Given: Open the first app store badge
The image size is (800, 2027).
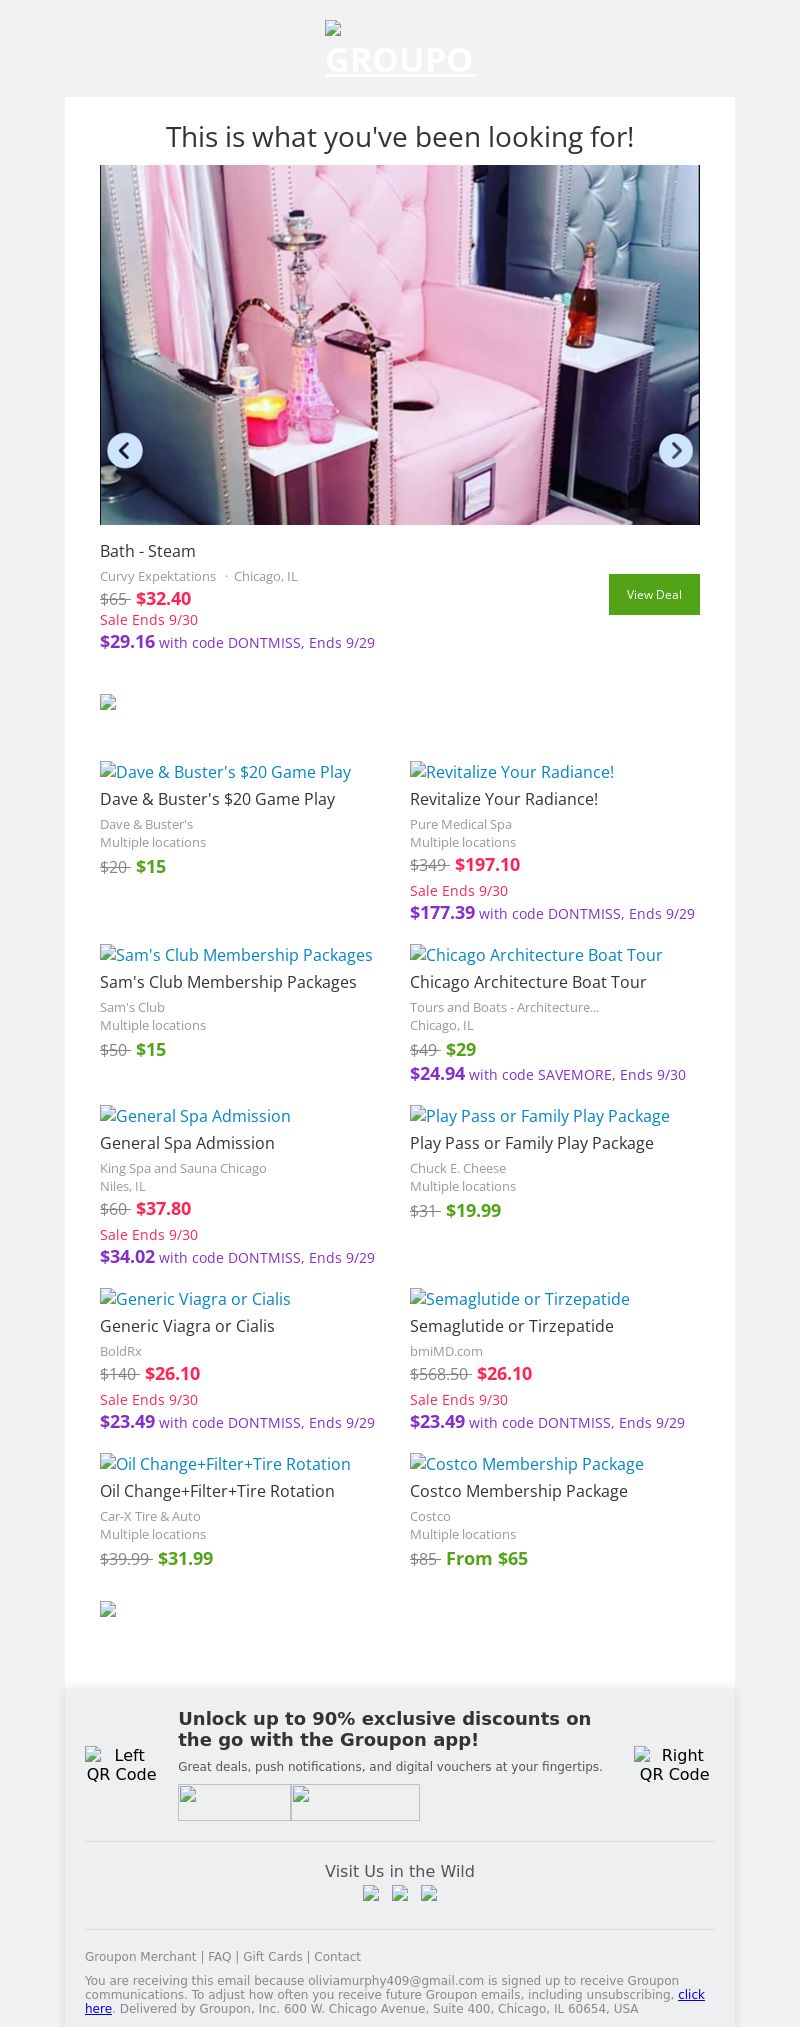Looking at the screenshot, I should click(x=234, y=1802).
